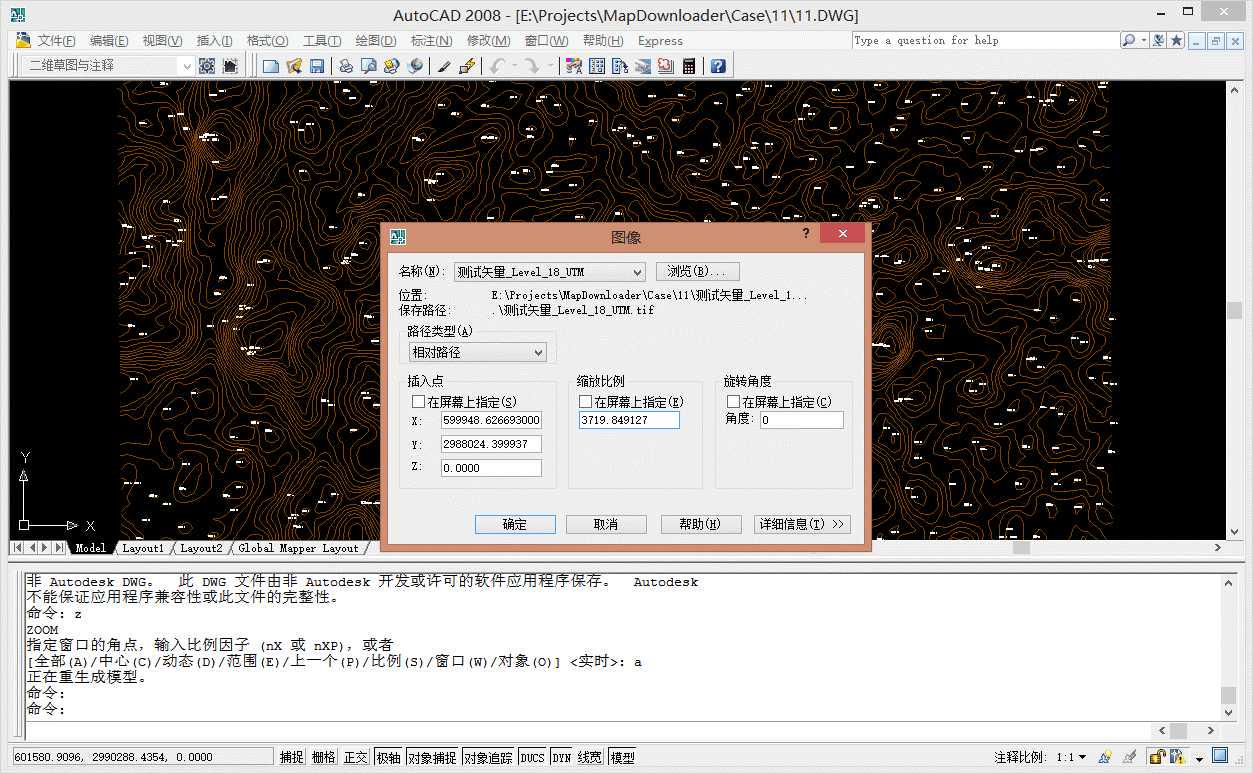Toggle 栅格 grid display in status bar
This screenshot has height=774, width=1253.
pos(323,758)
